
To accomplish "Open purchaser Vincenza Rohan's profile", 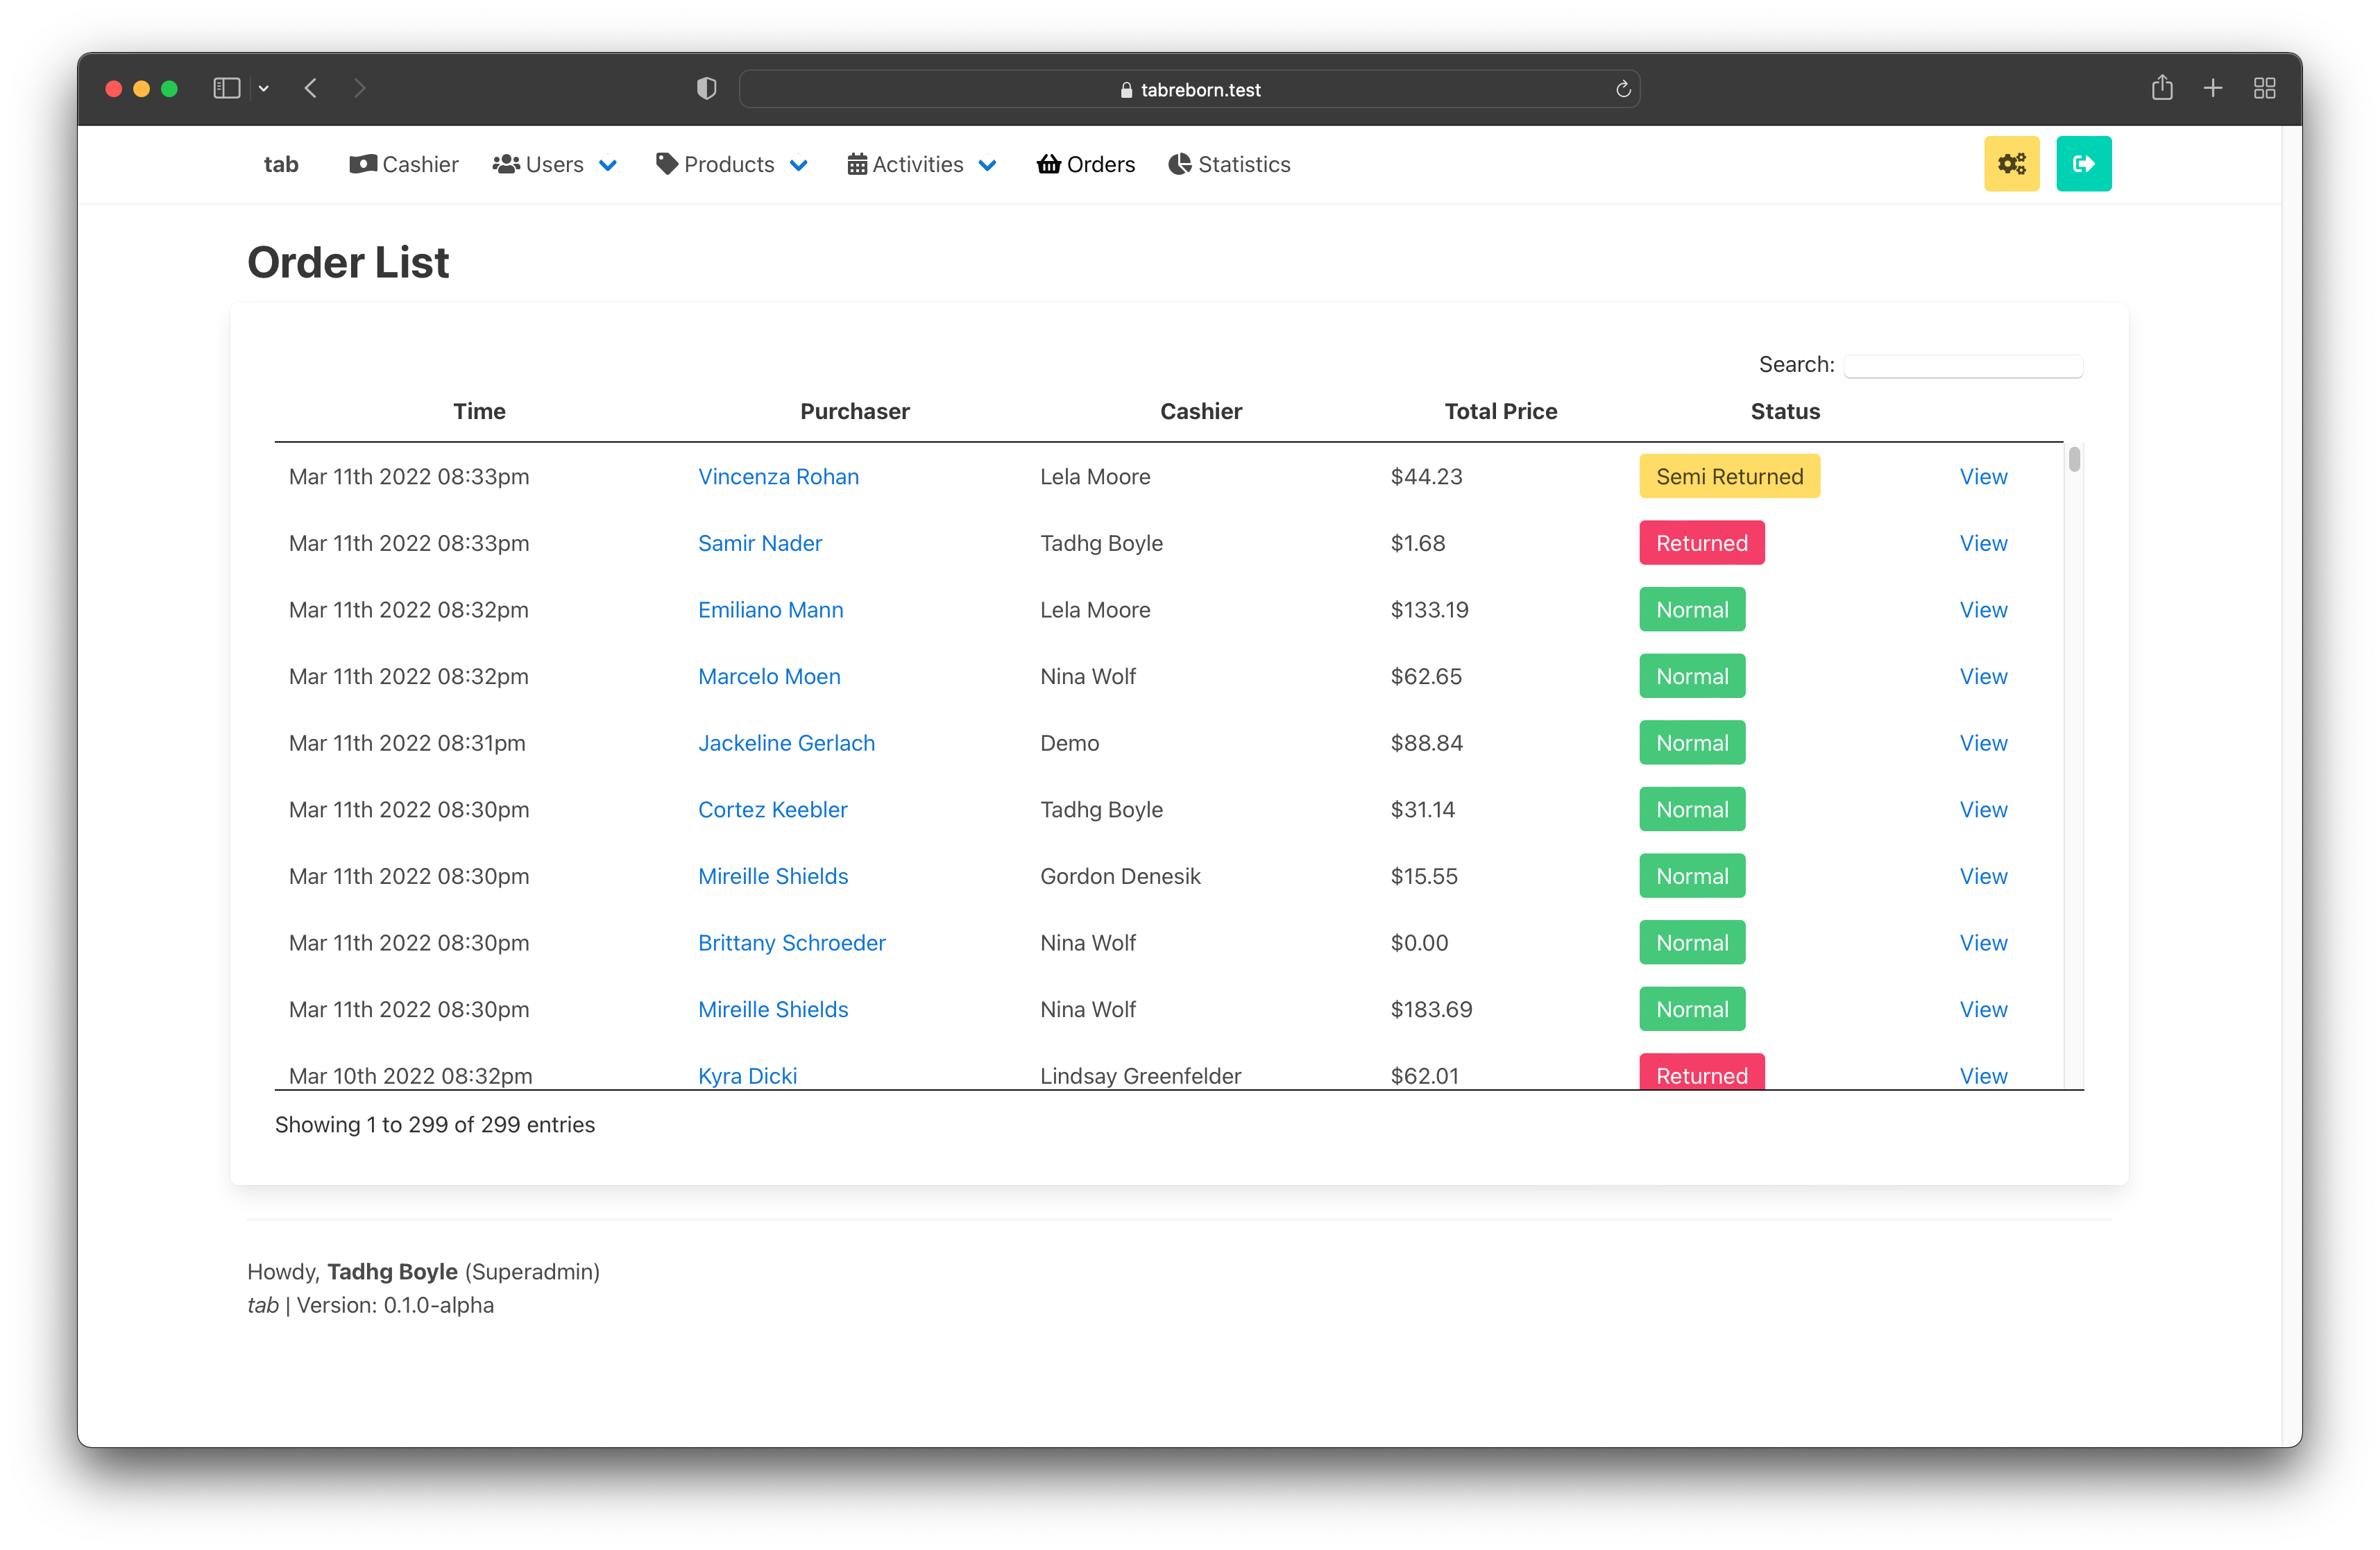I will (778, 476).
